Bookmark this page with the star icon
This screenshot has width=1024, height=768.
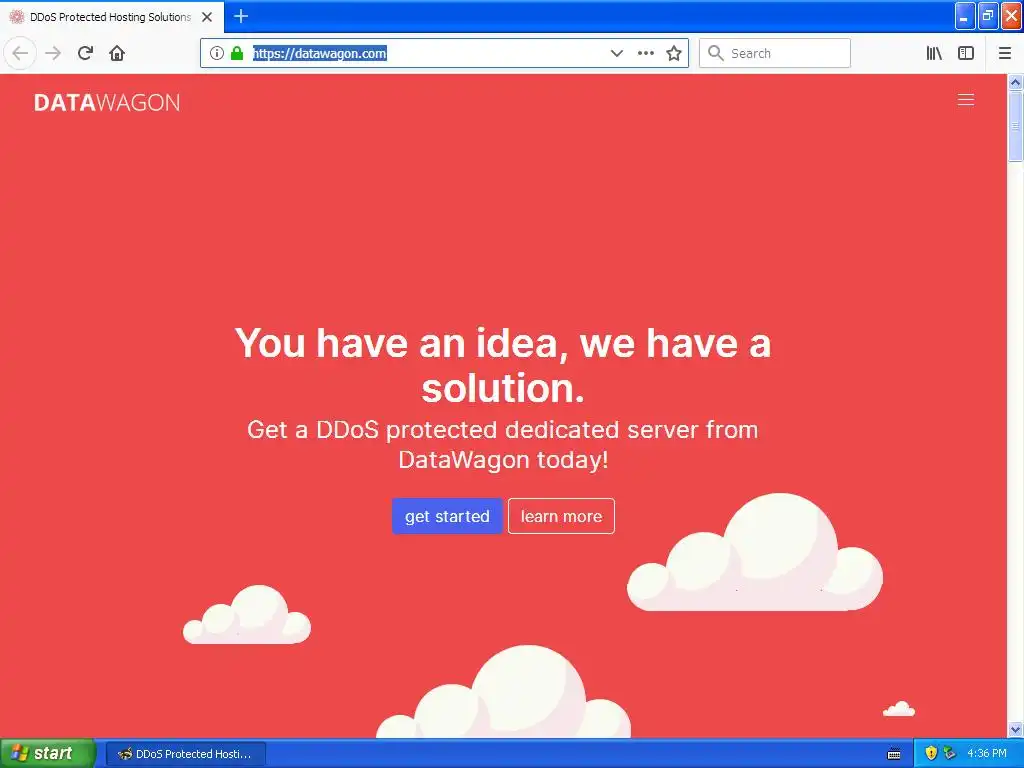click(x=674, y=53)
